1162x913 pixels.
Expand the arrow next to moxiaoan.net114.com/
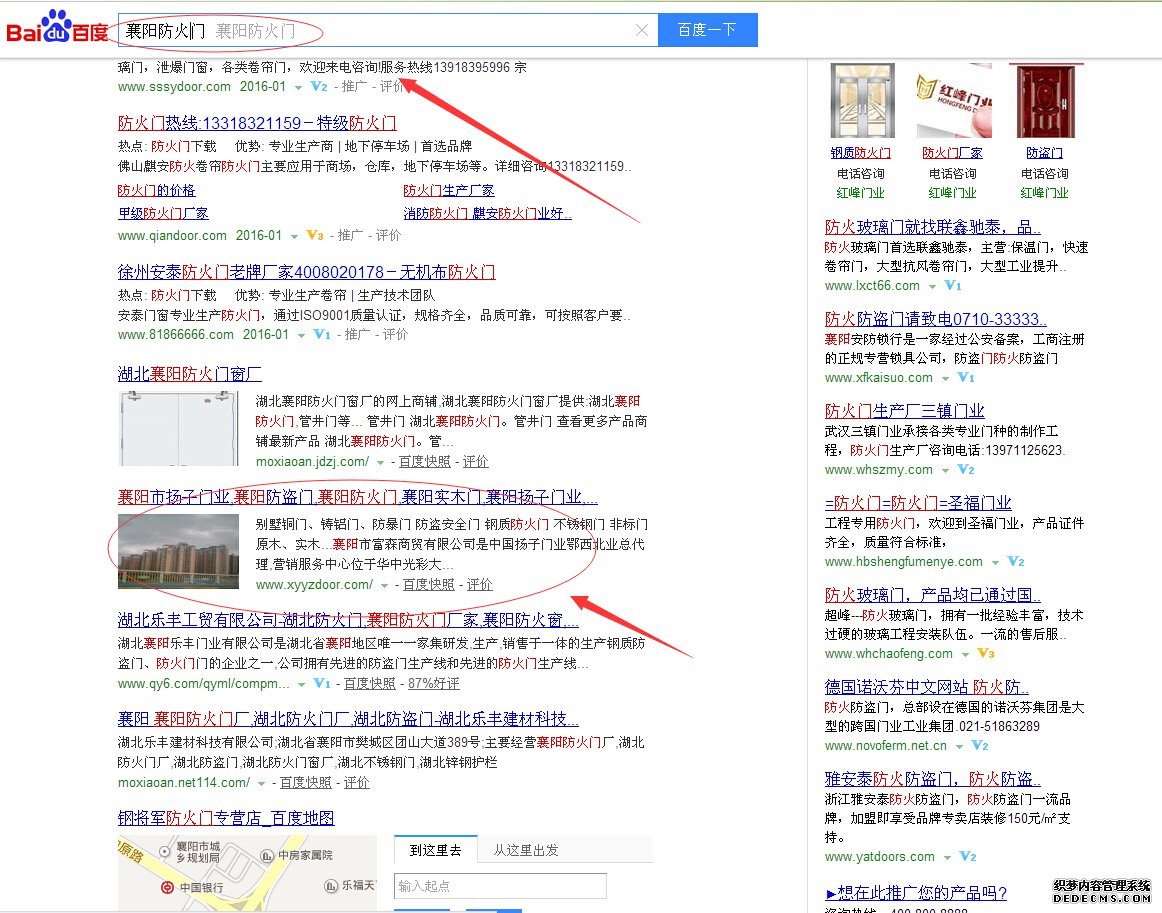click(261, 783)
